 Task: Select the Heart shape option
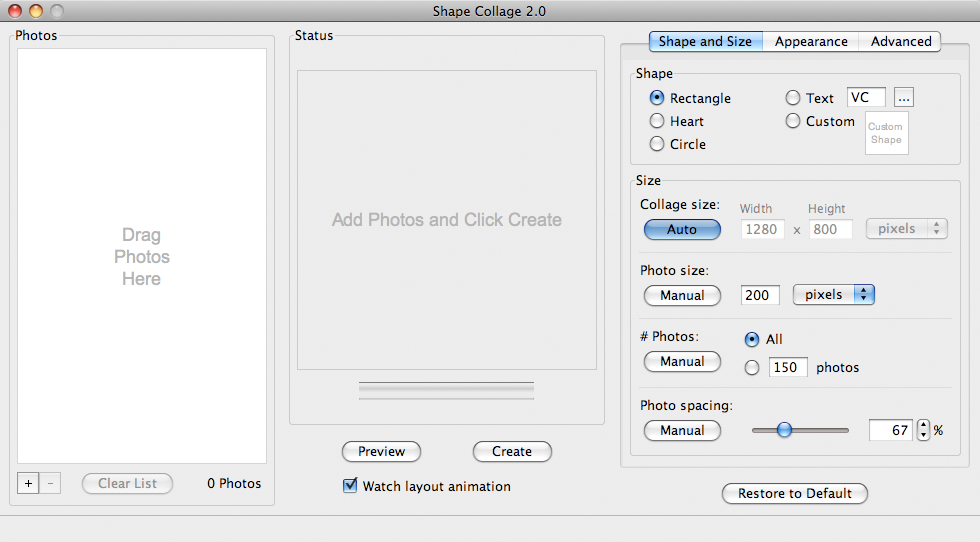click(657, 121)
